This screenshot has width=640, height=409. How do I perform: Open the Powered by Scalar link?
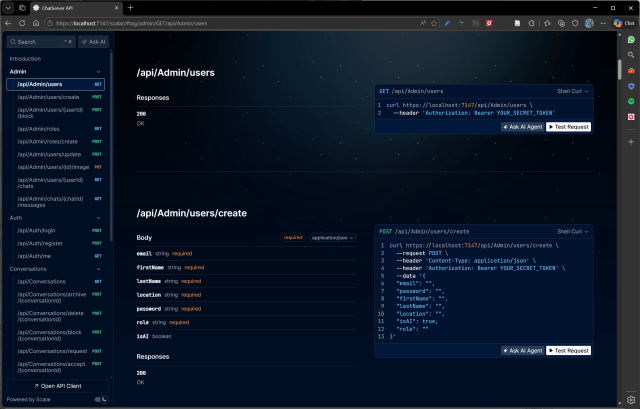point(29,399)
